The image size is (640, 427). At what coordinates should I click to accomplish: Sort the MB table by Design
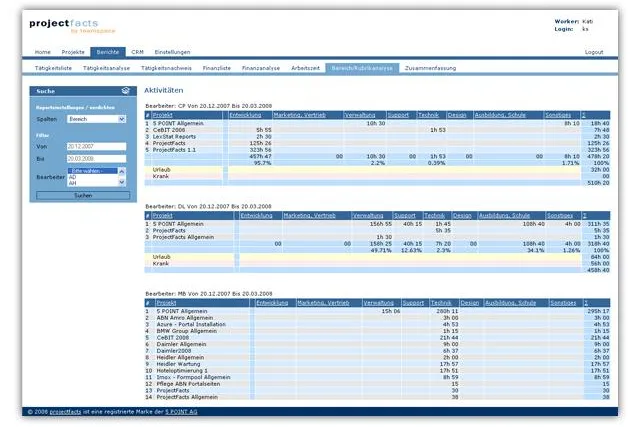point(470,303)
